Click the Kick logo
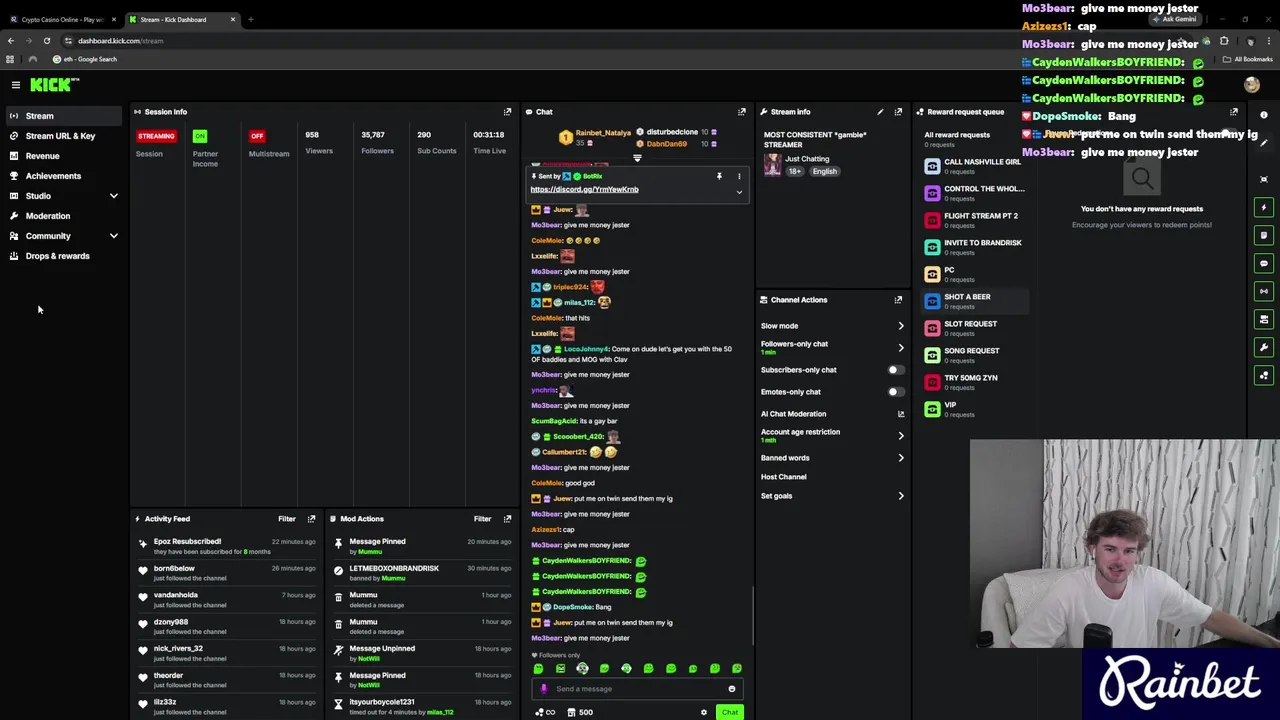The image size is (1280, 720). pos(50,85)
